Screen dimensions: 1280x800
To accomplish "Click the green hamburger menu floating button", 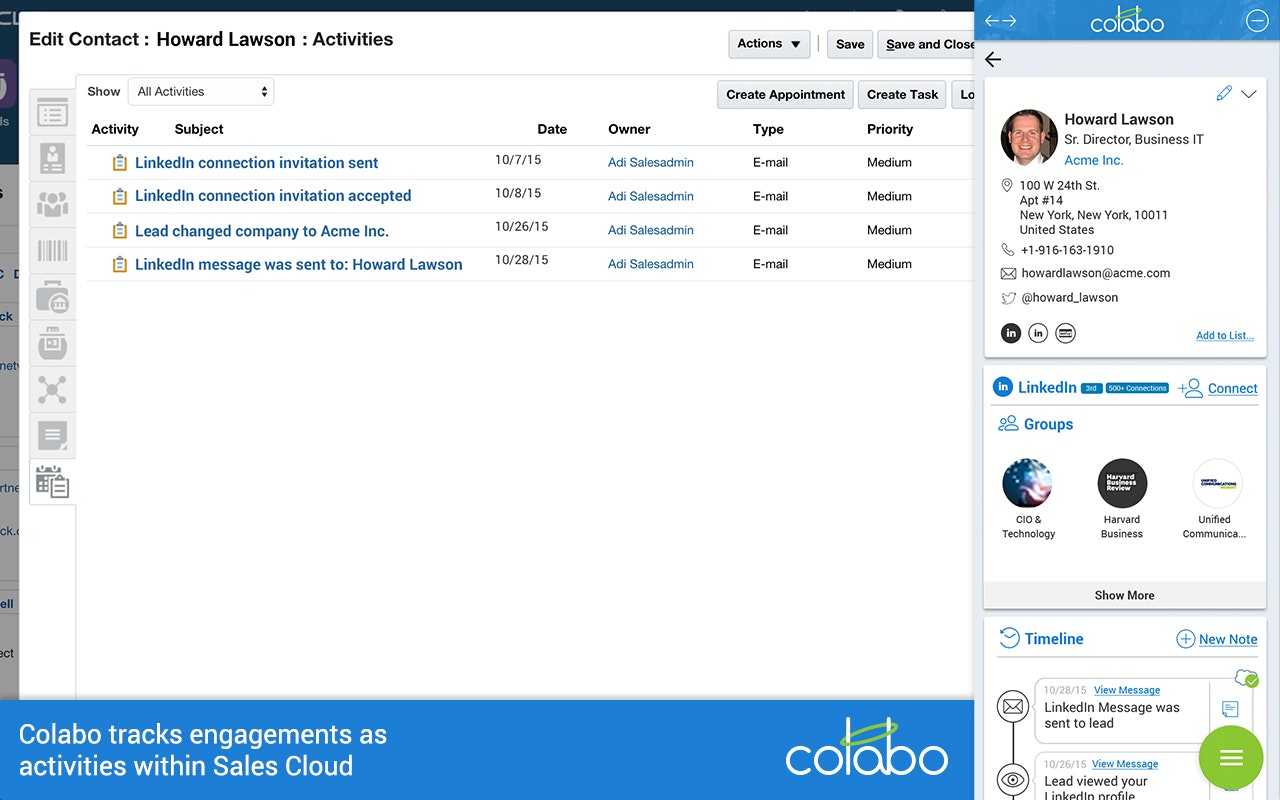I will tap(1231, 759).
